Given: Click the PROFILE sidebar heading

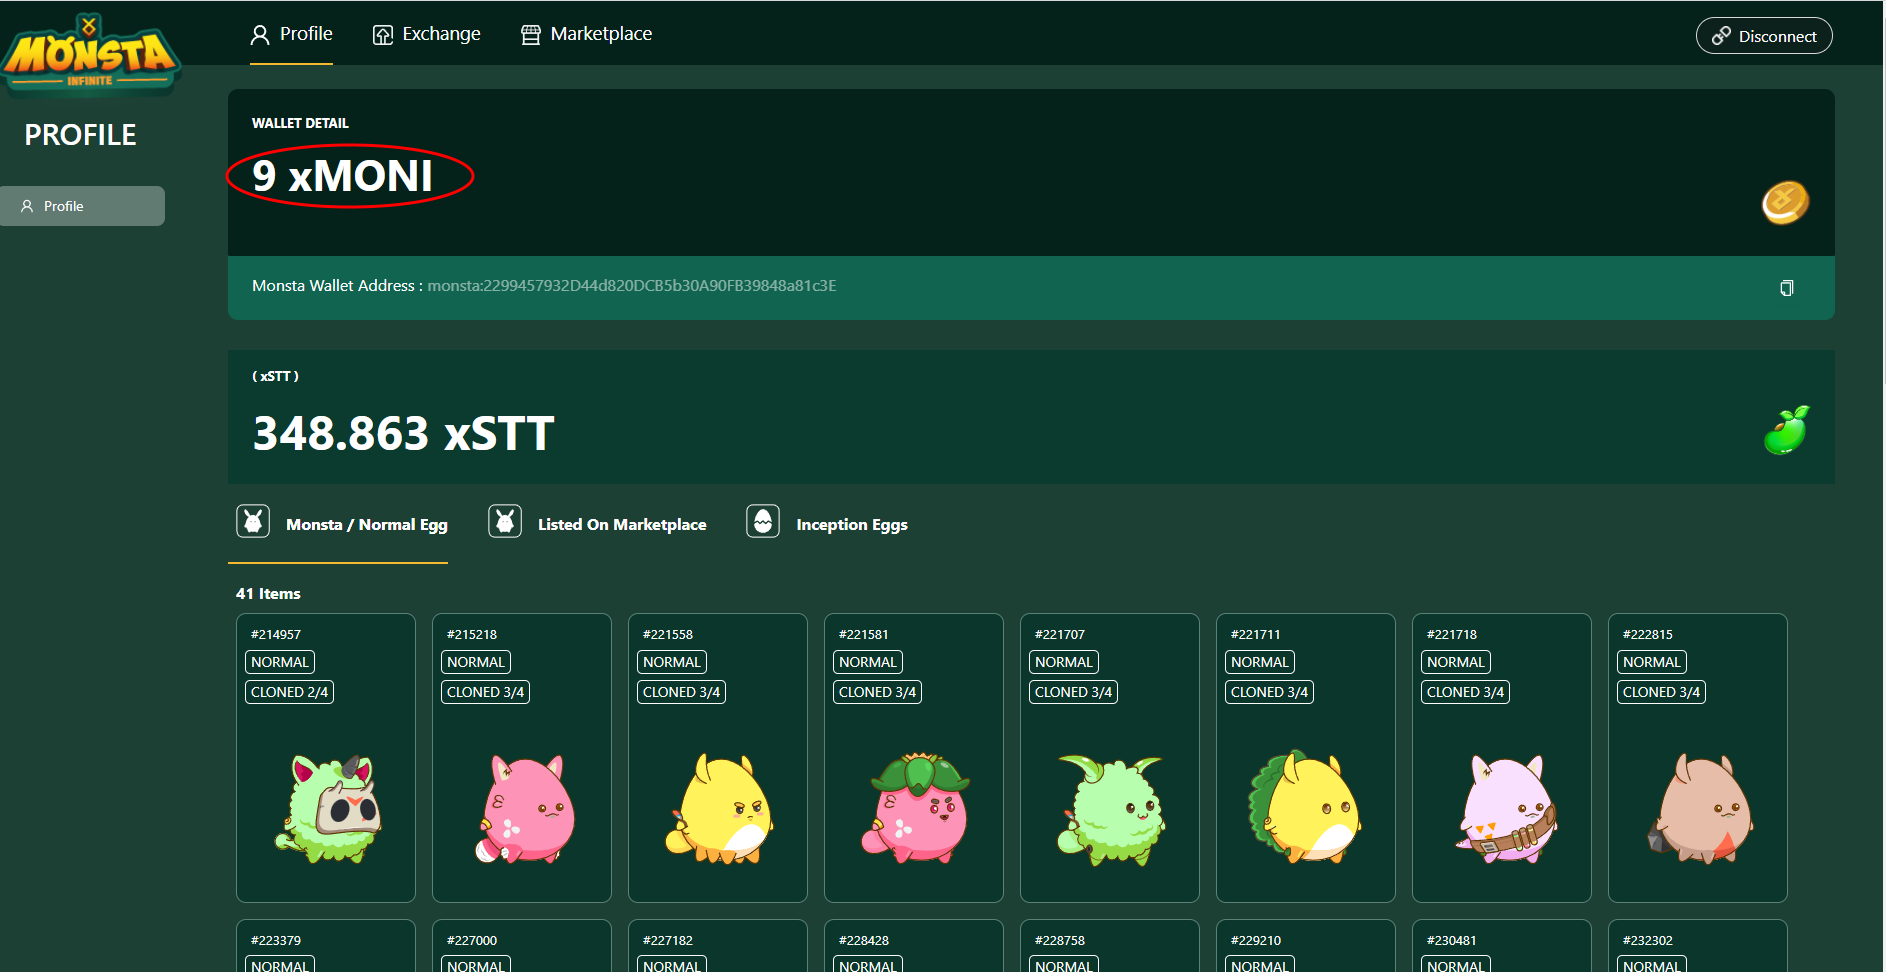Looking at the screenshot, I should click(x=80, y=135).
